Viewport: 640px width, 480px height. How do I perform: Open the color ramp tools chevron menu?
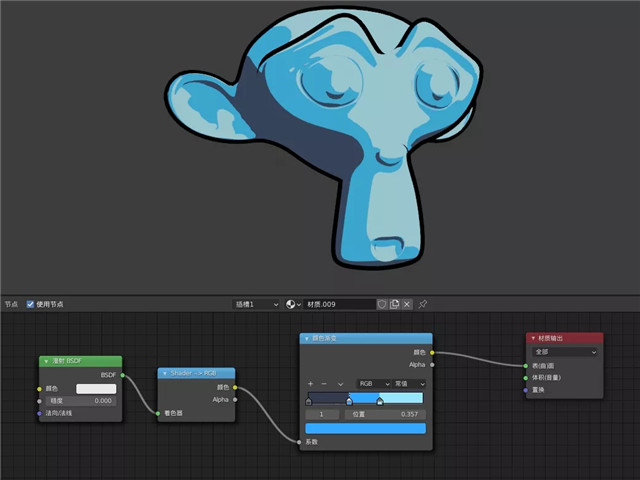340,384
